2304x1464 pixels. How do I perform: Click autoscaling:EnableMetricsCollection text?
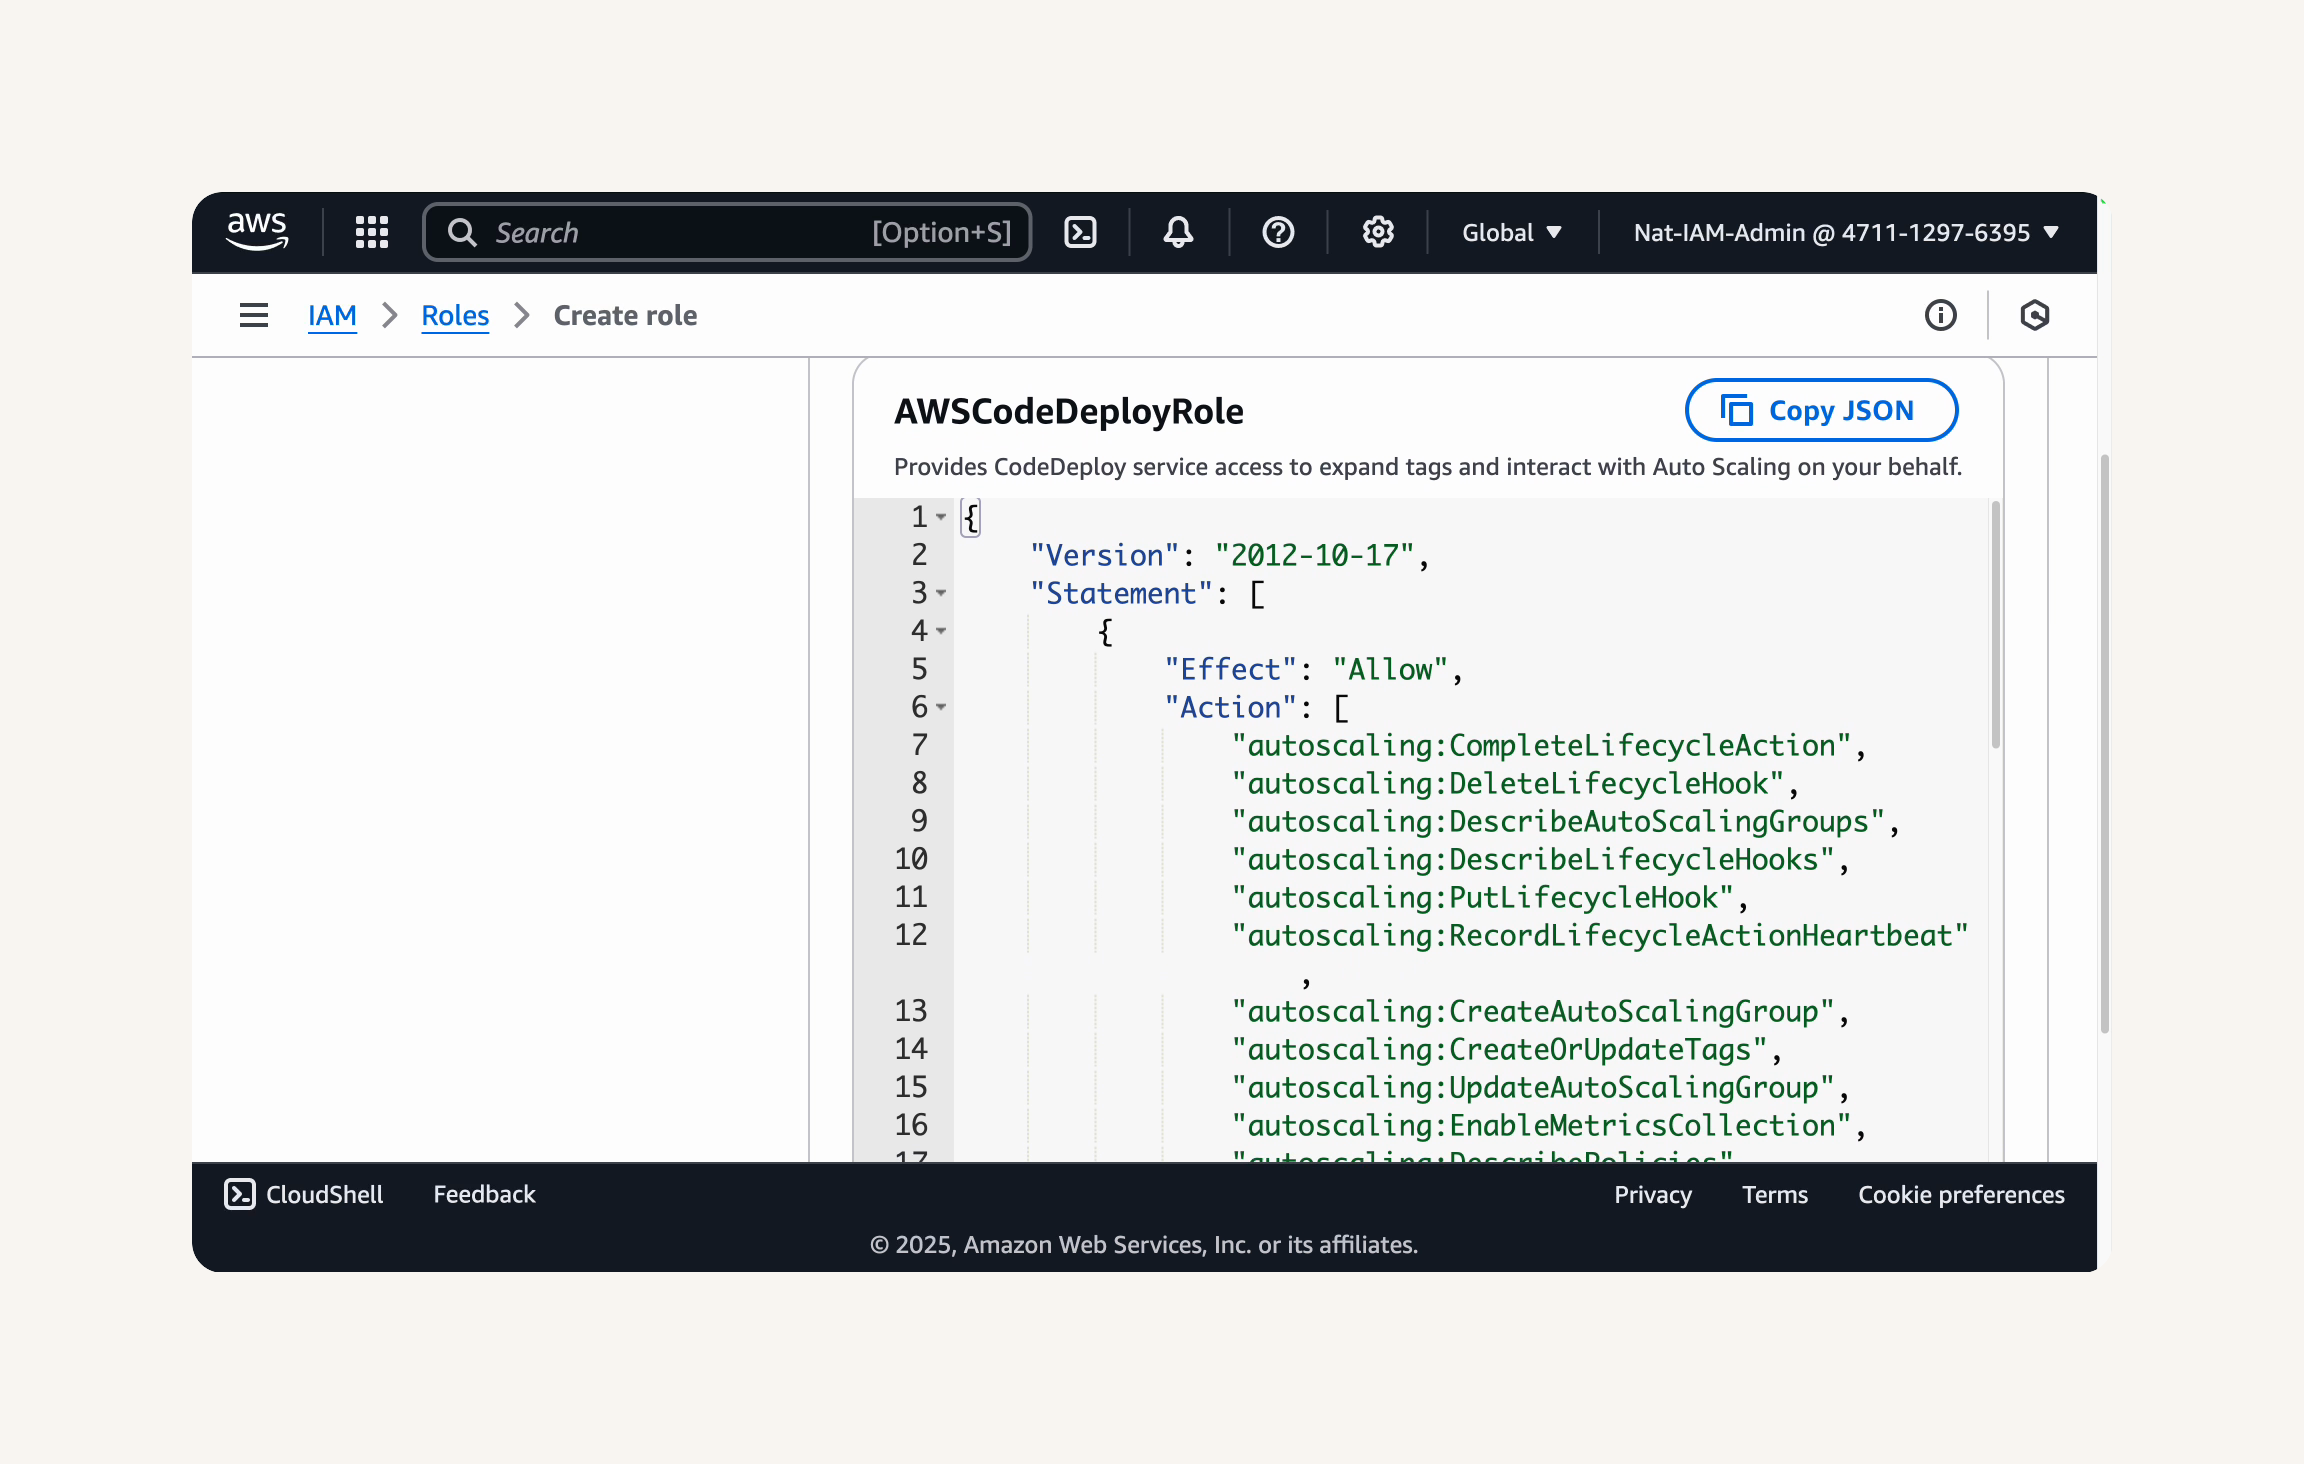tap(1541, 1125)
